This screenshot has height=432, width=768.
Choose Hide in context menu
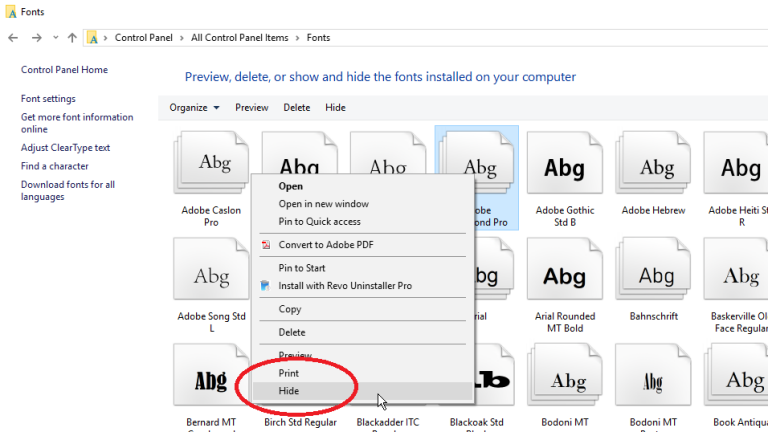pyautogui.click(x=363, y=391)
